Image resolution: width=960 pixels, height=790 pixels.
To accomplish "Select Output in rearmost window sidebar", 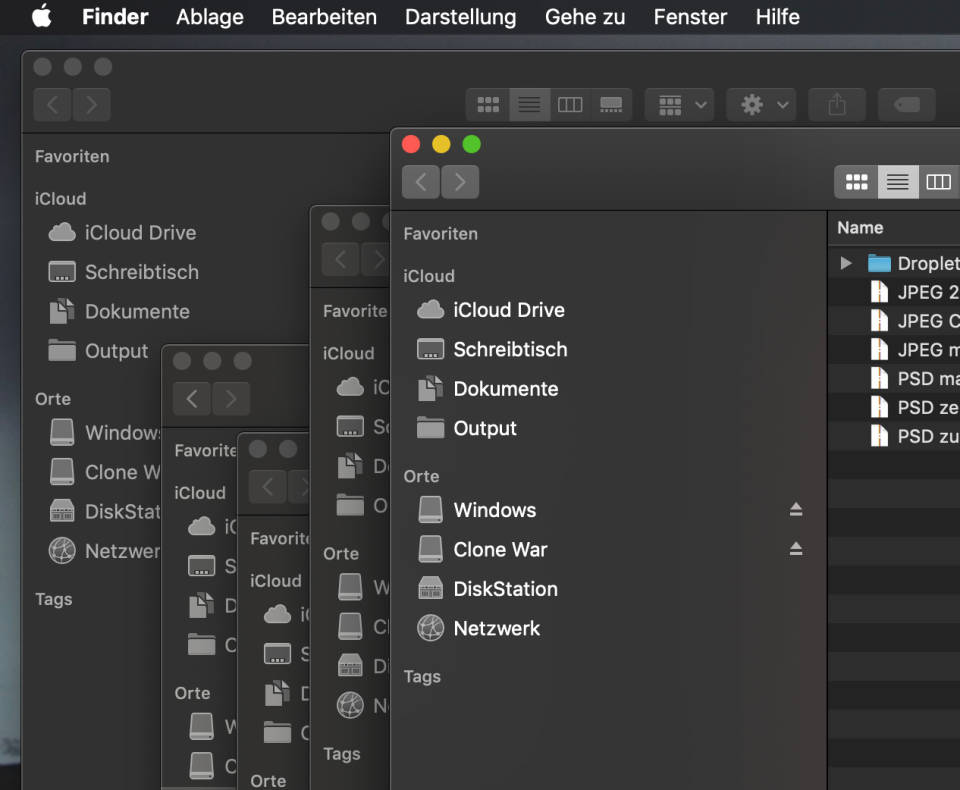I will (x=98, y=351).
